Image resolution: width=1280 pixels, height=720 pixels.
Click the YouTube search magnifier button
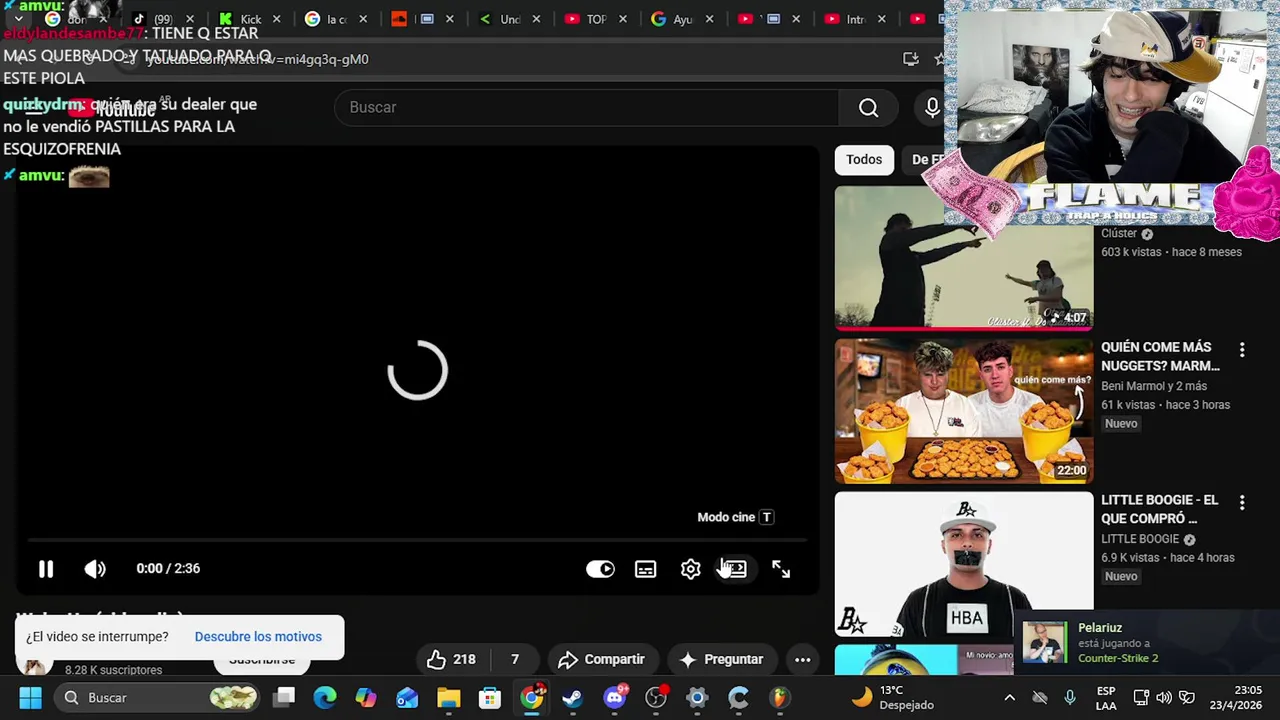(x=868, y=108)
